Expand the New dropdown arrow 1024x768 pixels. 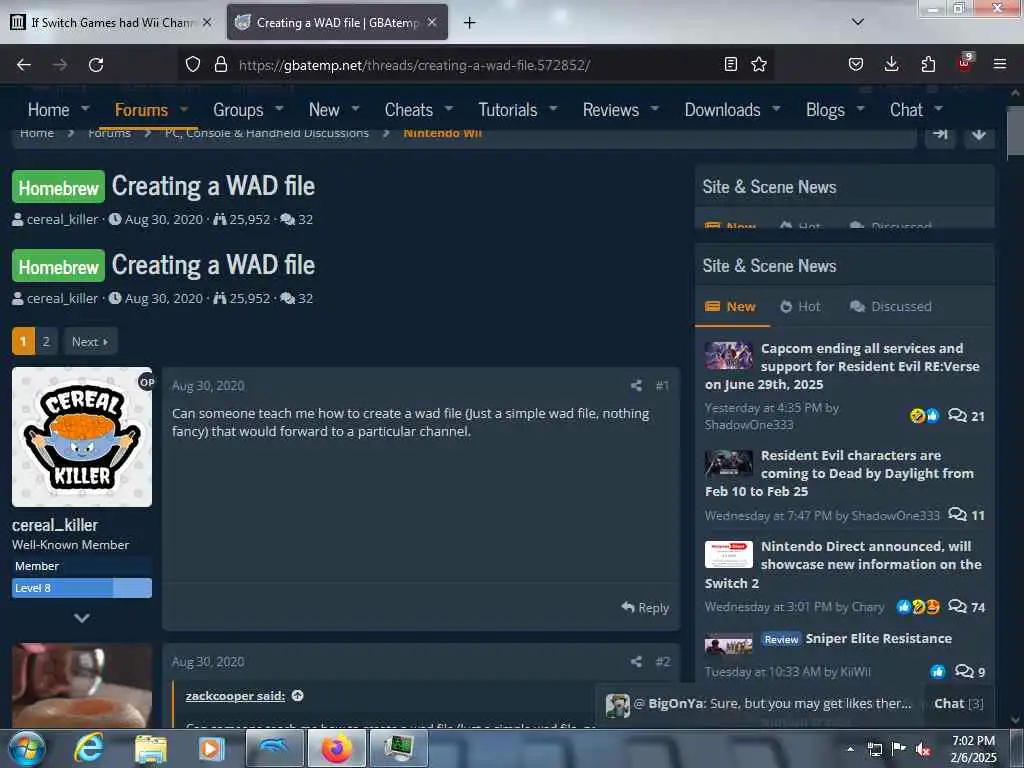point(356,108)
